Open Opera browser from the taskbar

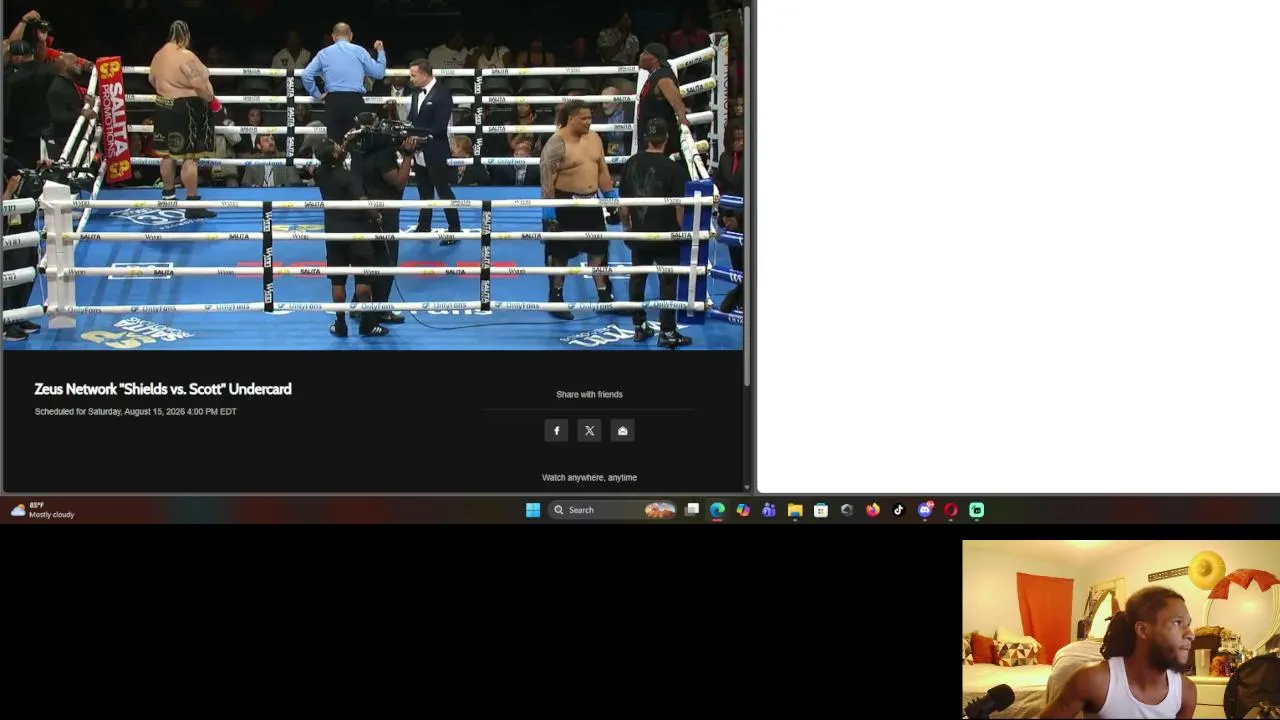point(951,510)
